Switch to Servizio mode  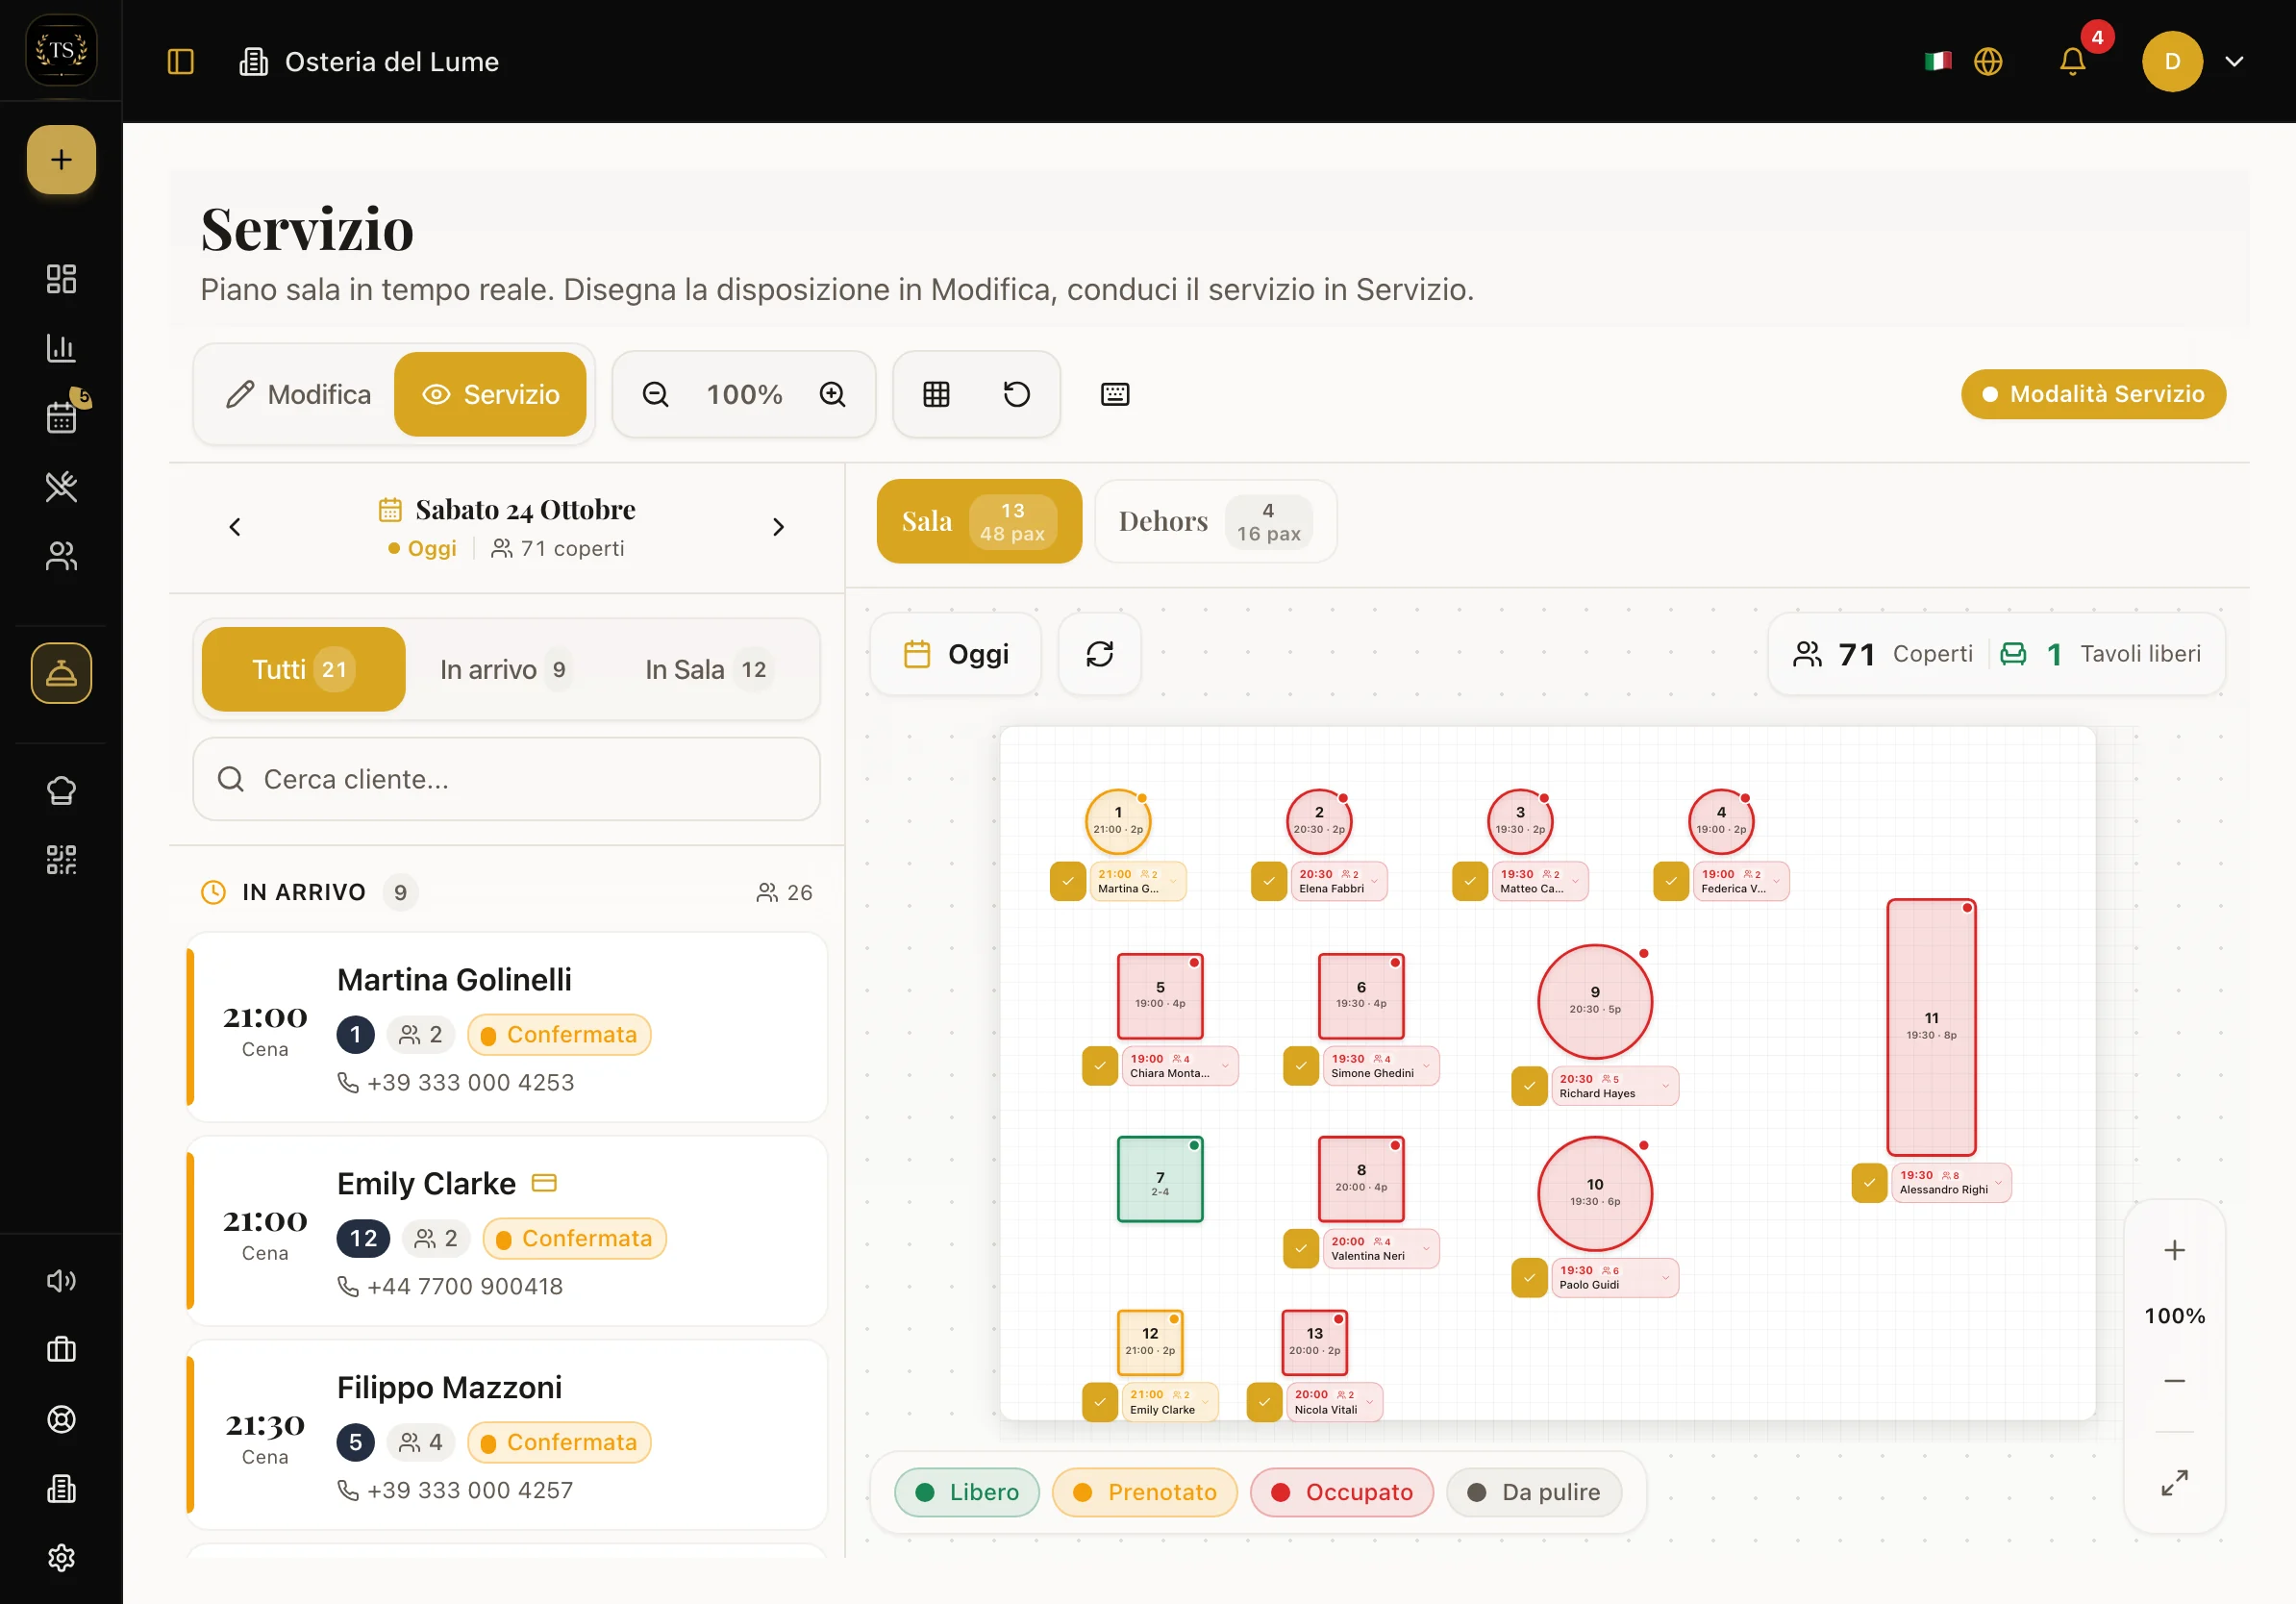click(490, 394)
